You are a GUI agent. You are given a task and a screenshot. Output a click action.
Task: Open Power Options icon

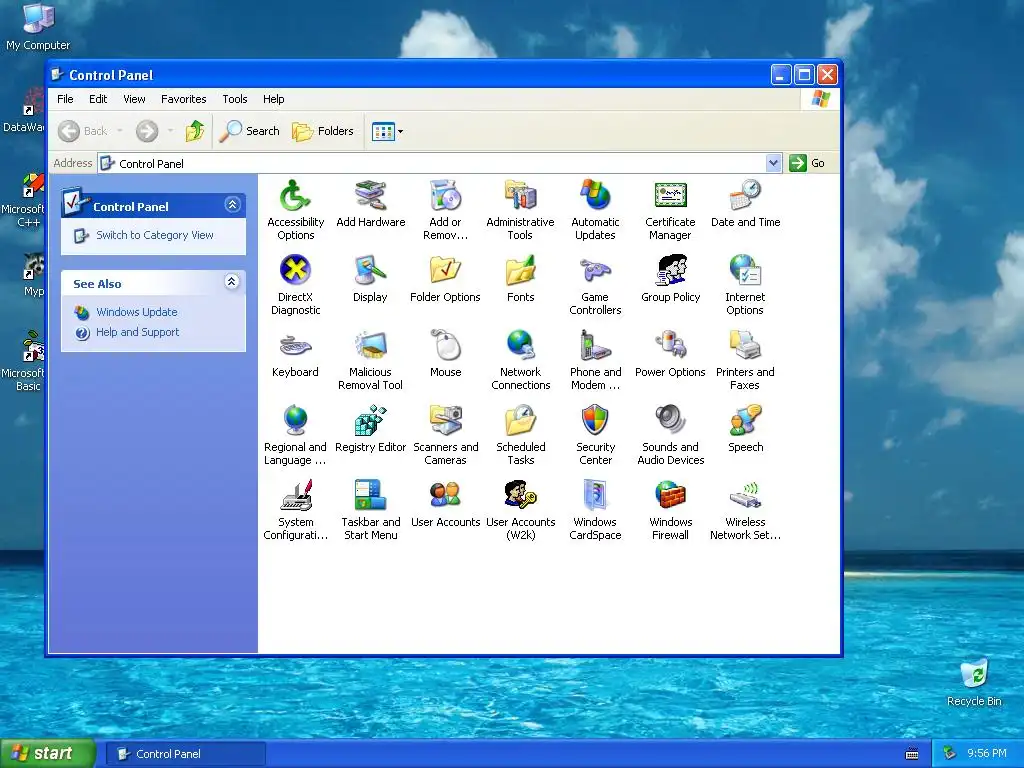pyautogui.click(x=670, y=345)
